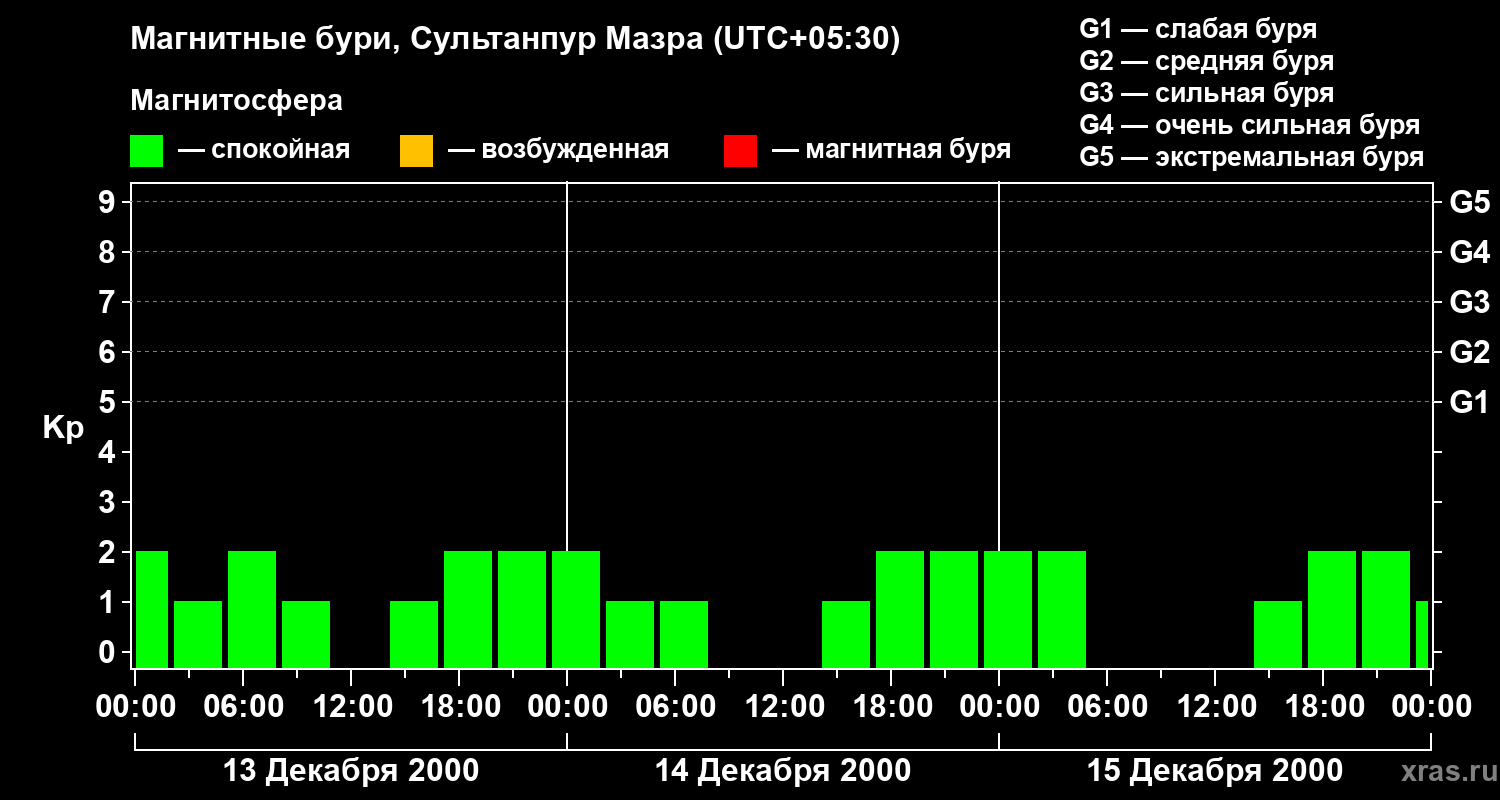
Task: Click the orange 'возбужденная' legend swatch
Action: pyautogui.click(x=416, y=151)
